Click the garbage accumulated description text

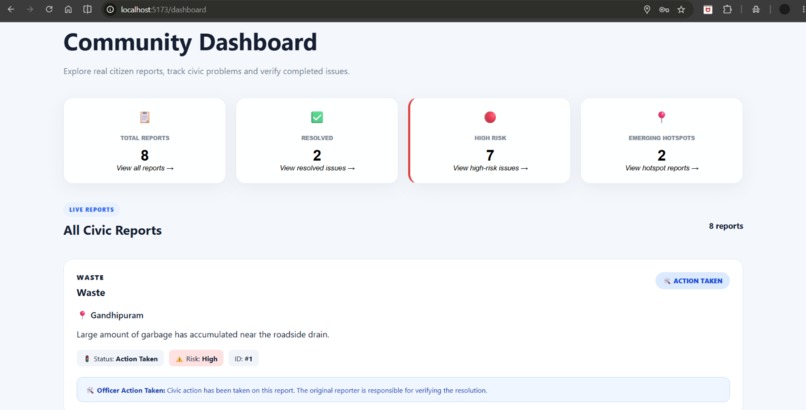[203, 334]
